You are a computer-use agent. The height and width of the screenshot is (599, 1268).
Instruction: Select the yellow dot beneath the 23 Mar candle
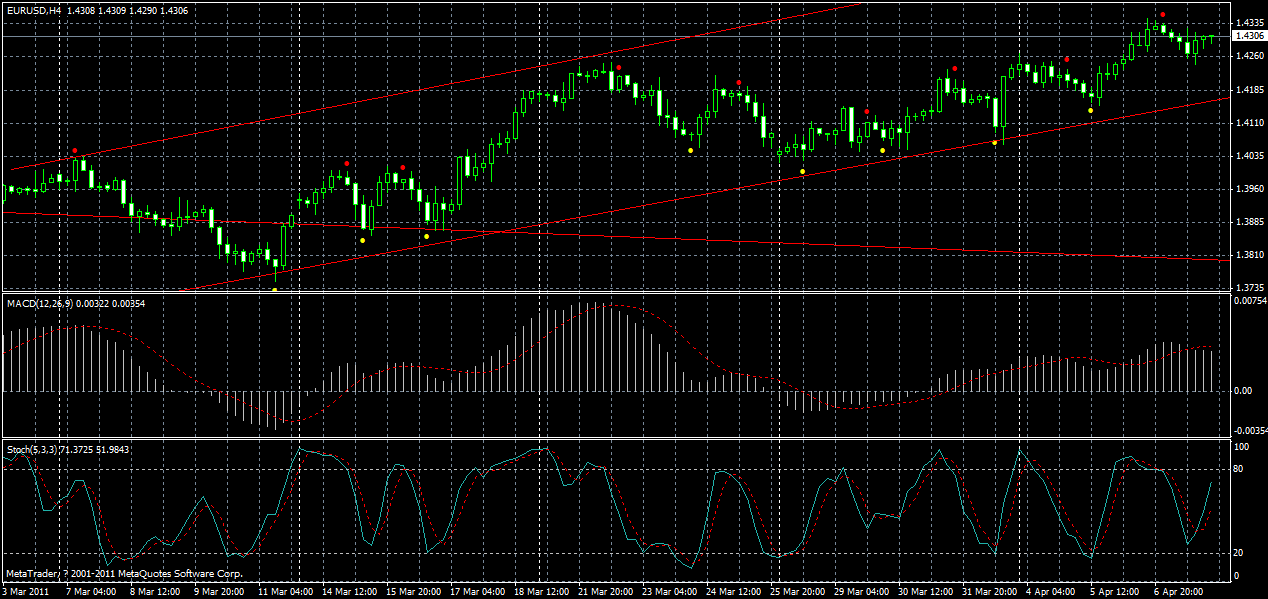[x=690, y=150]
